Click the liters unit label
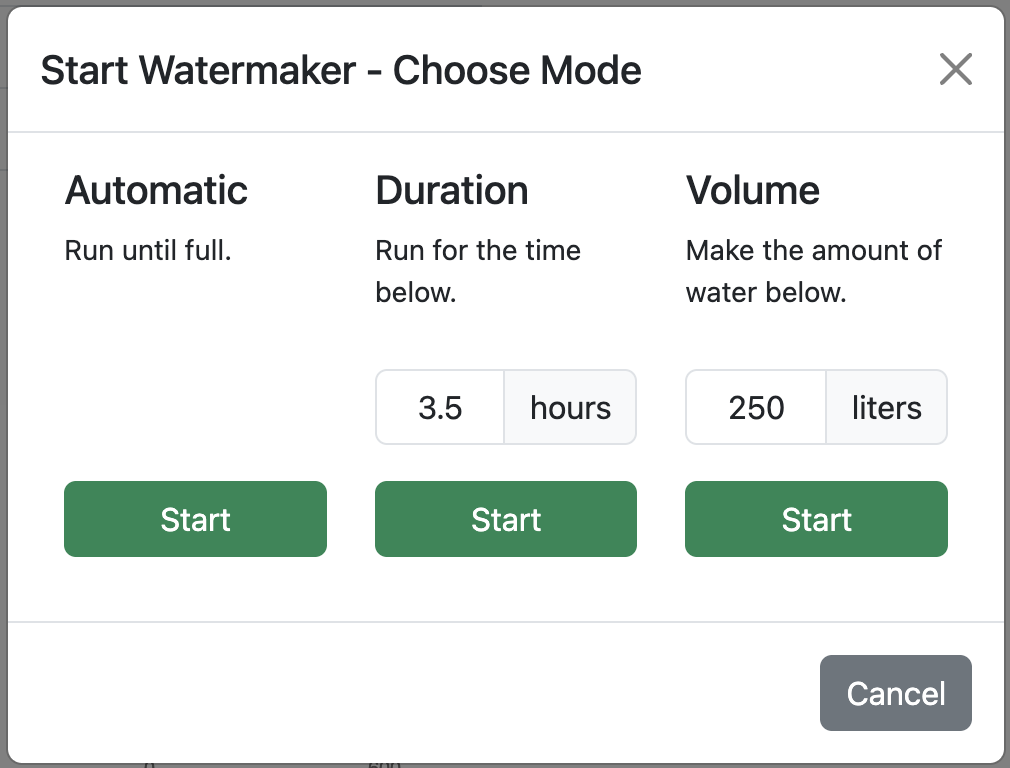The width and height of the screenshot is (1010, 768). (x=886, y=407)
